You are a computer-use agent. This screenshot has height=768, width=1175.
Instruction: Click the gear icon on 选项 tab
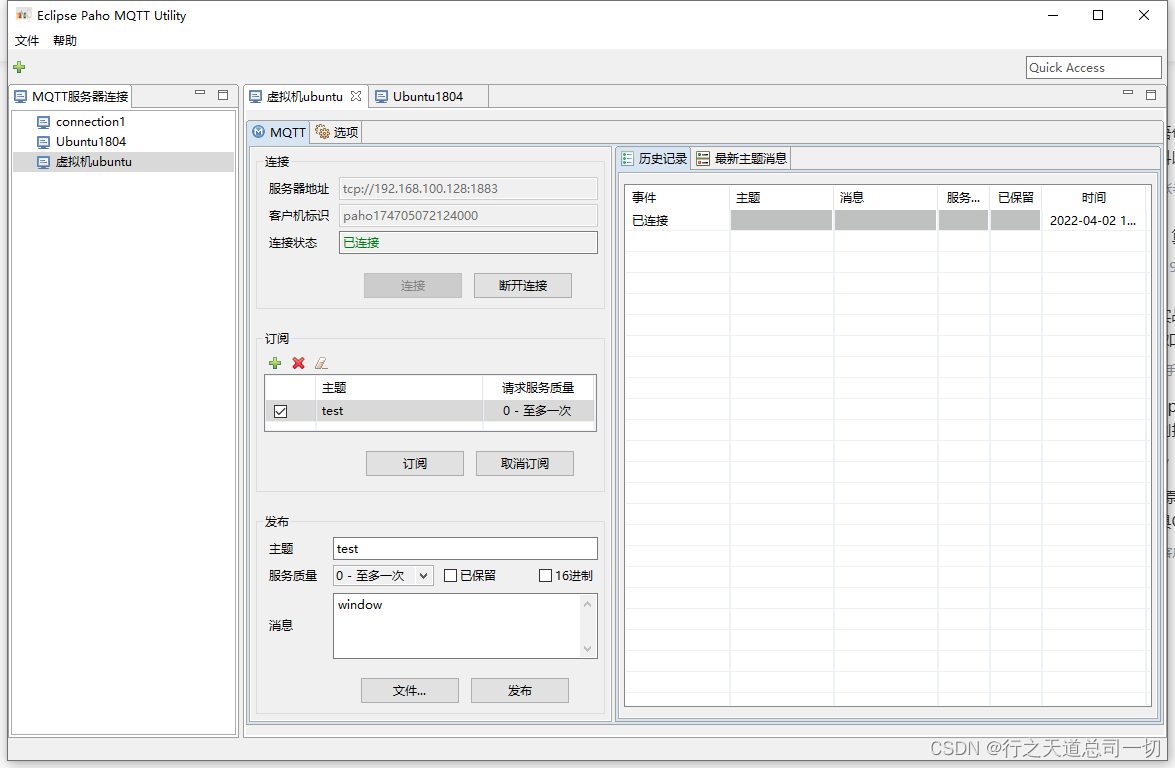point(322,132)
